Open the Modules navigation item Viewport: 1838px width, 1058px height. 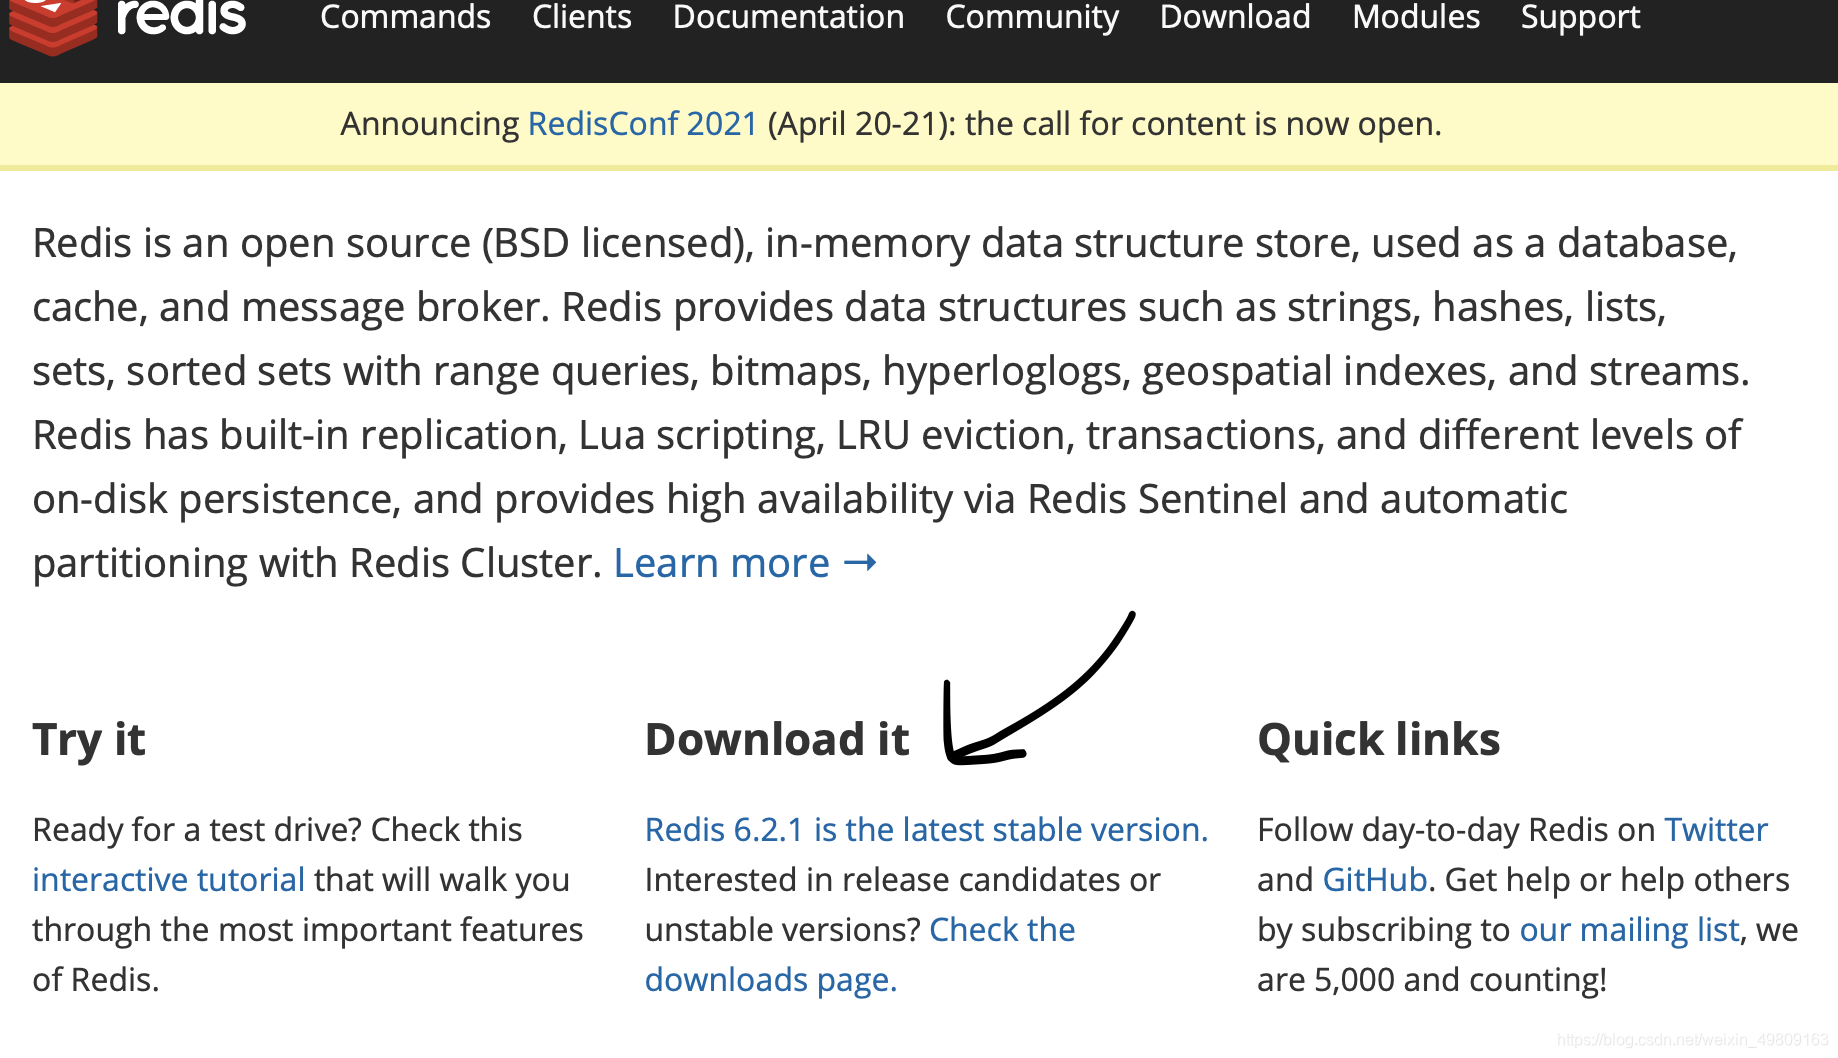(x=1416, y=17)
